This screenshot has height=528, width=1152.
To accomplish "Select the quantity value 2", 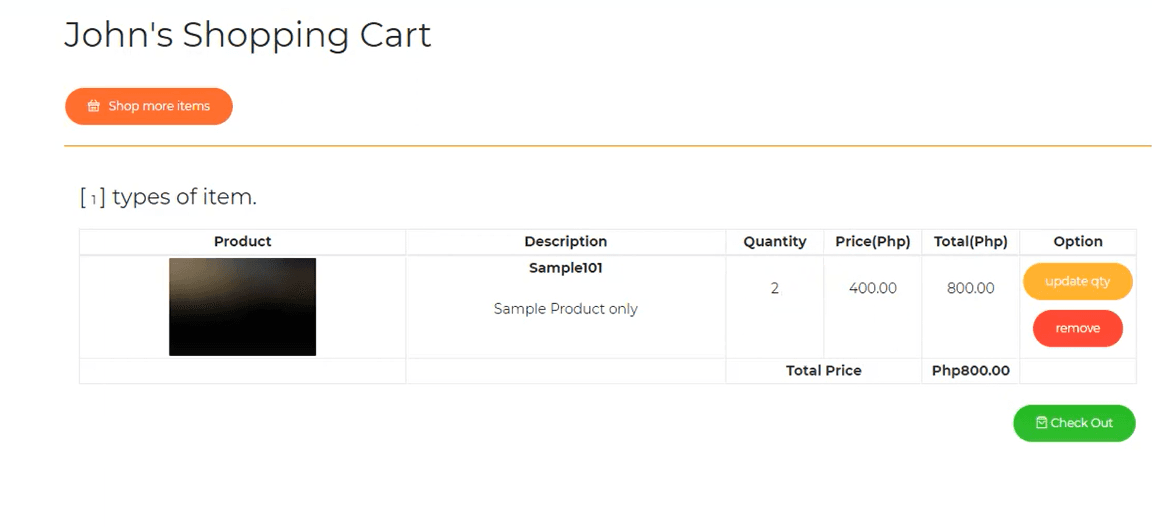I will pos(774,289).
